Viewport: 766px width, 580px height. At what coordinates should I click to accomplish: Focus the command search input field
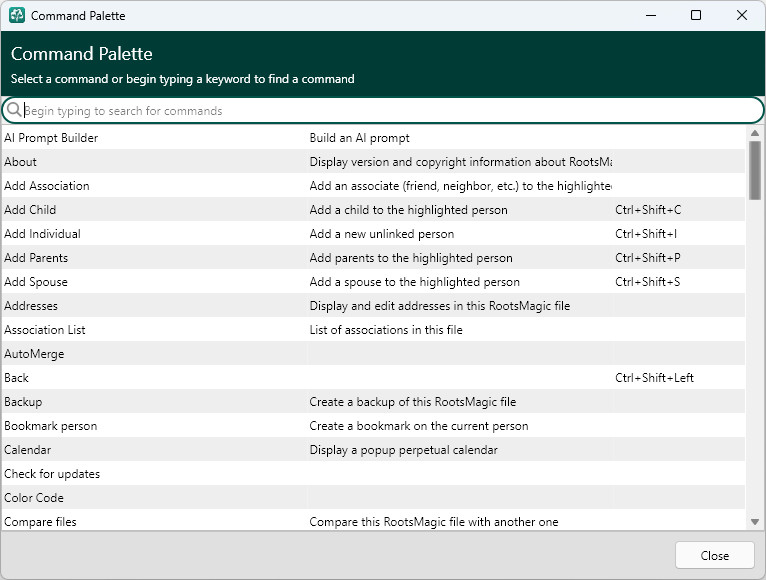(383, 110)
